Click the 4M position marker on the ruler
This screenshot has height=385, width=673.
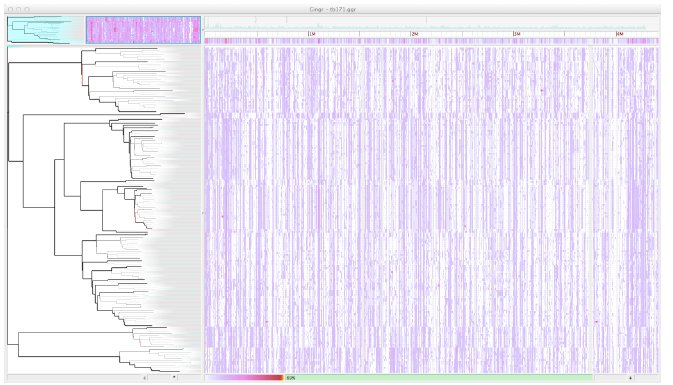click(x=619, y=33)
